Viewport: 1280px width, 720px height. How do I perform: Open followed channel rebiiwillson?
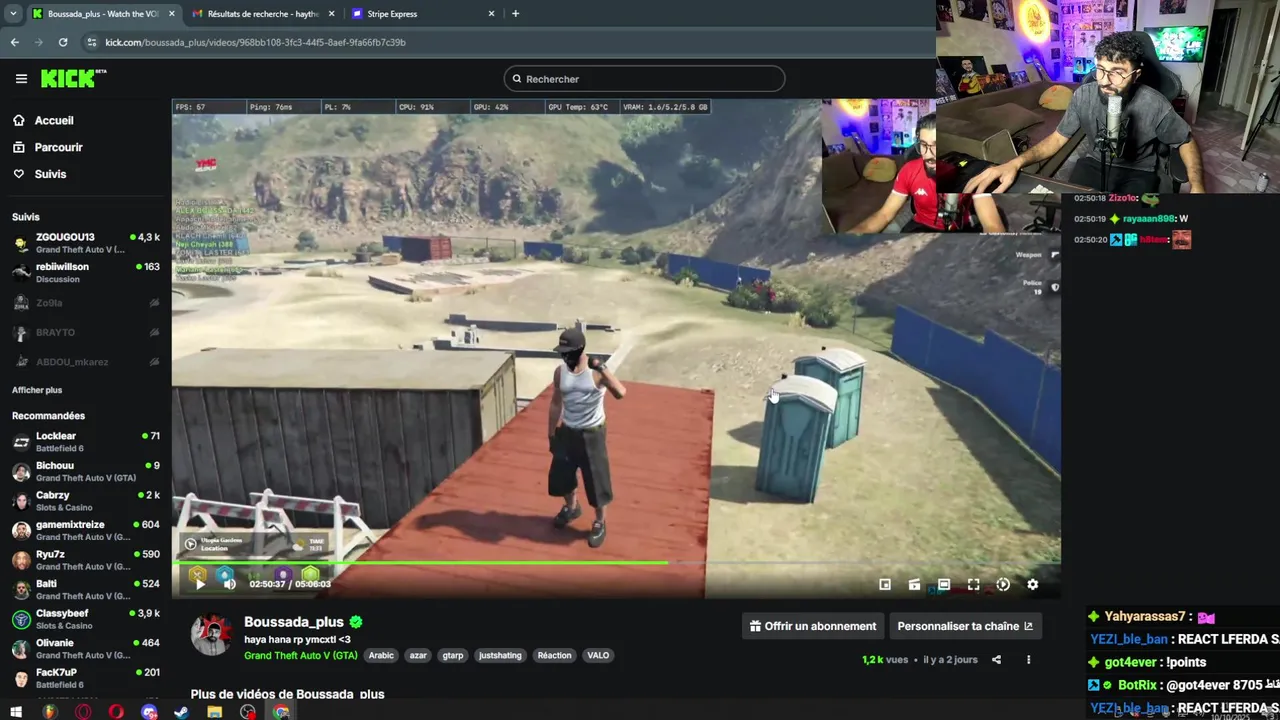[x=86, y=272]
